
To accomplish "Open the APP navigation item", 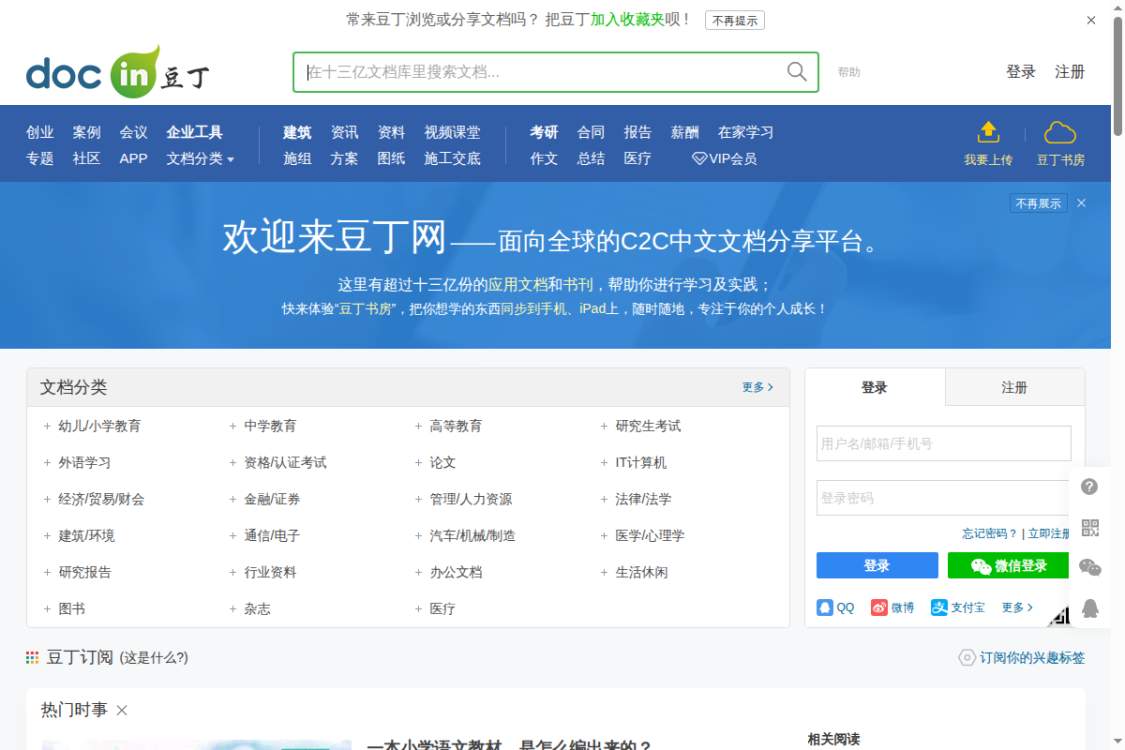I will [133, 159].
